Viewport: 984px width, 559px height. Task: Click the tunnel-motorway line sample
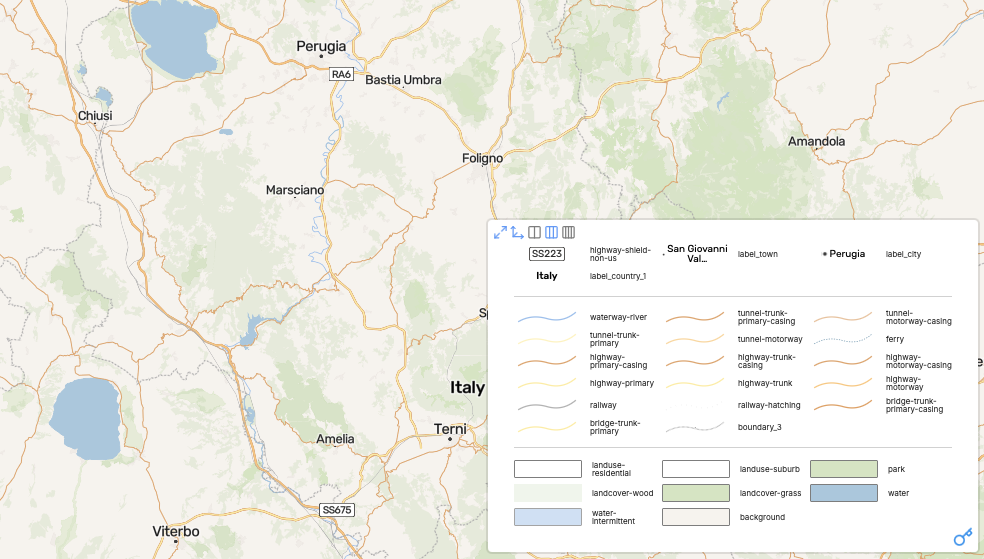695,339
